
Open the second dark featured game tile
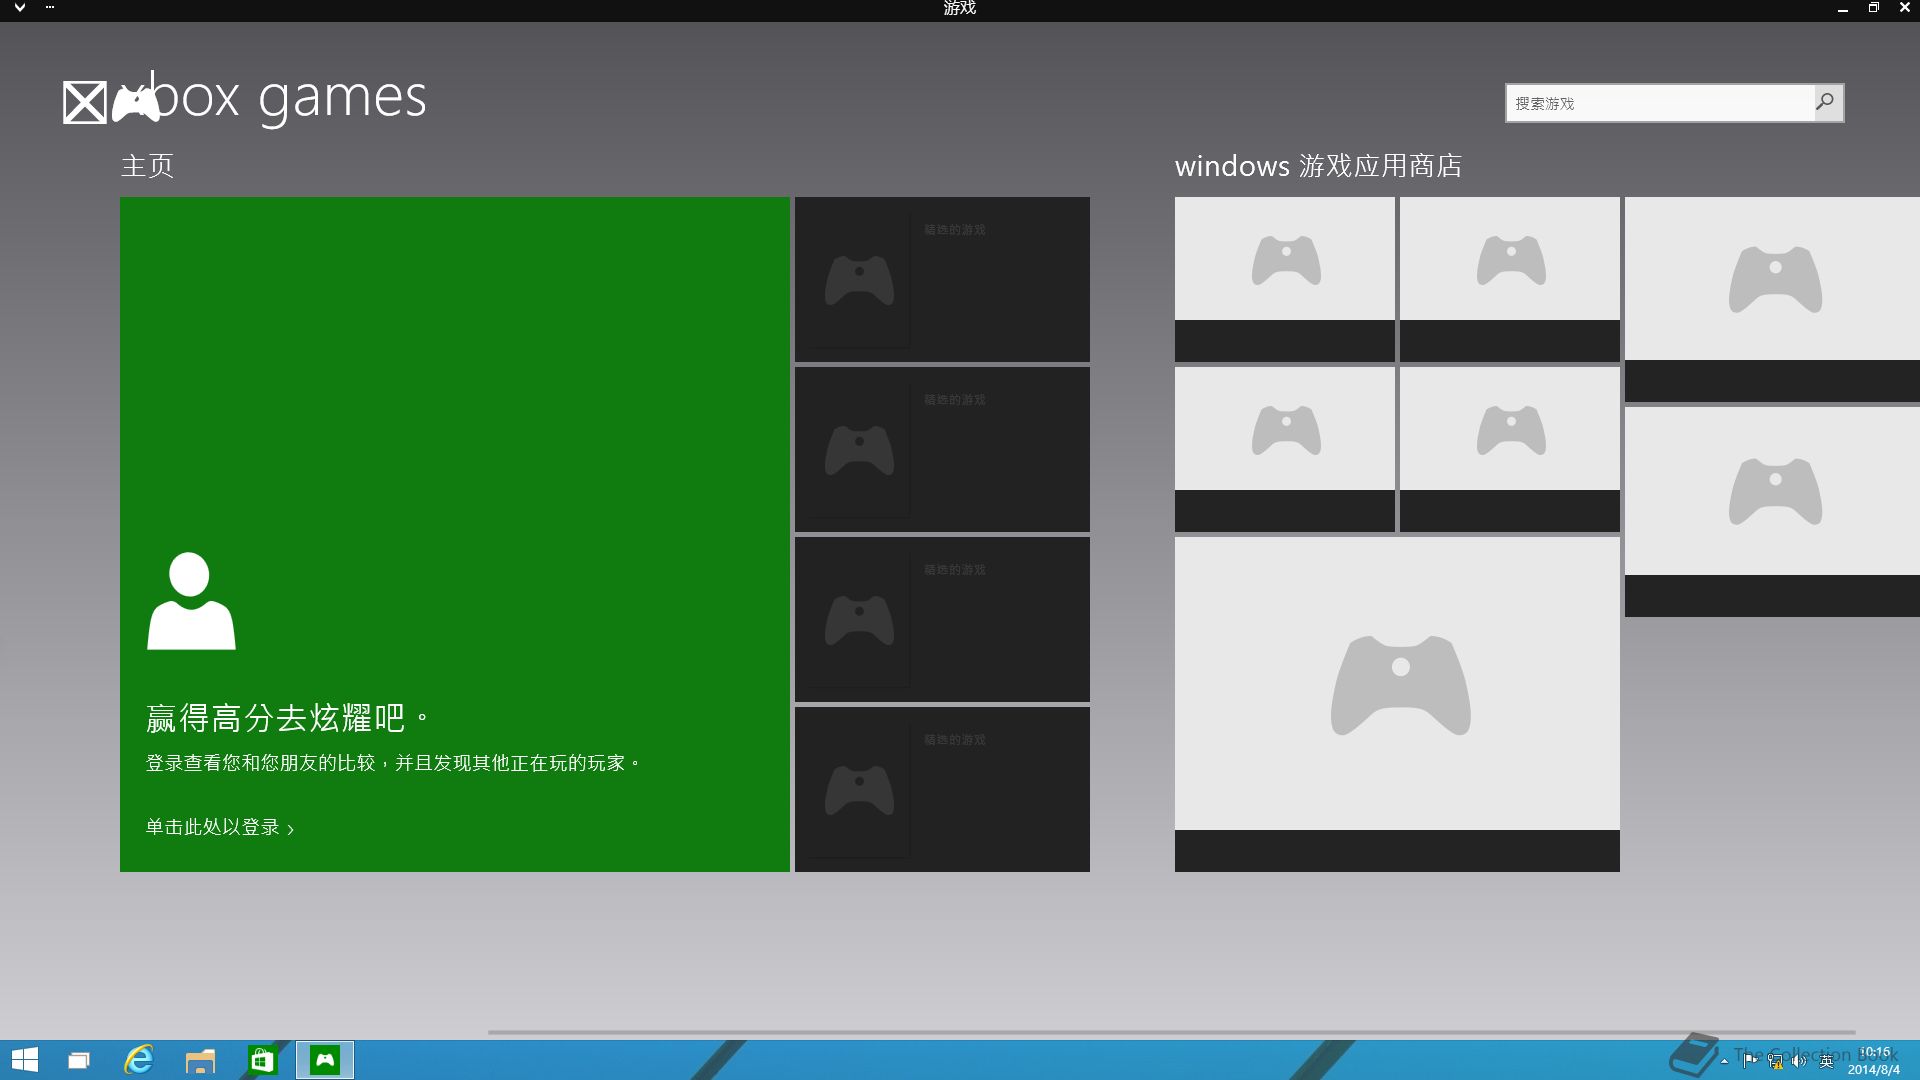coord(942,449)
